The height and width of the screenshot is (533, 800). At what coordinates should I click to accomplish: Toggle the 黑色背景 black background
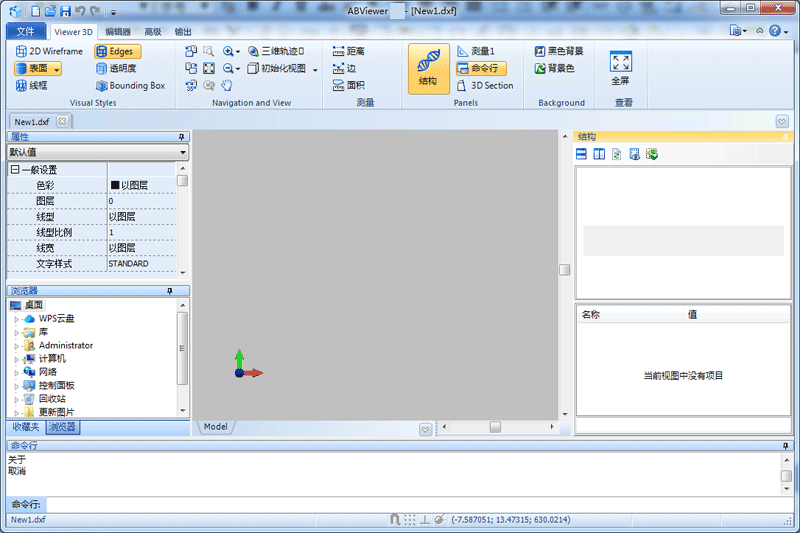(558, 51)
